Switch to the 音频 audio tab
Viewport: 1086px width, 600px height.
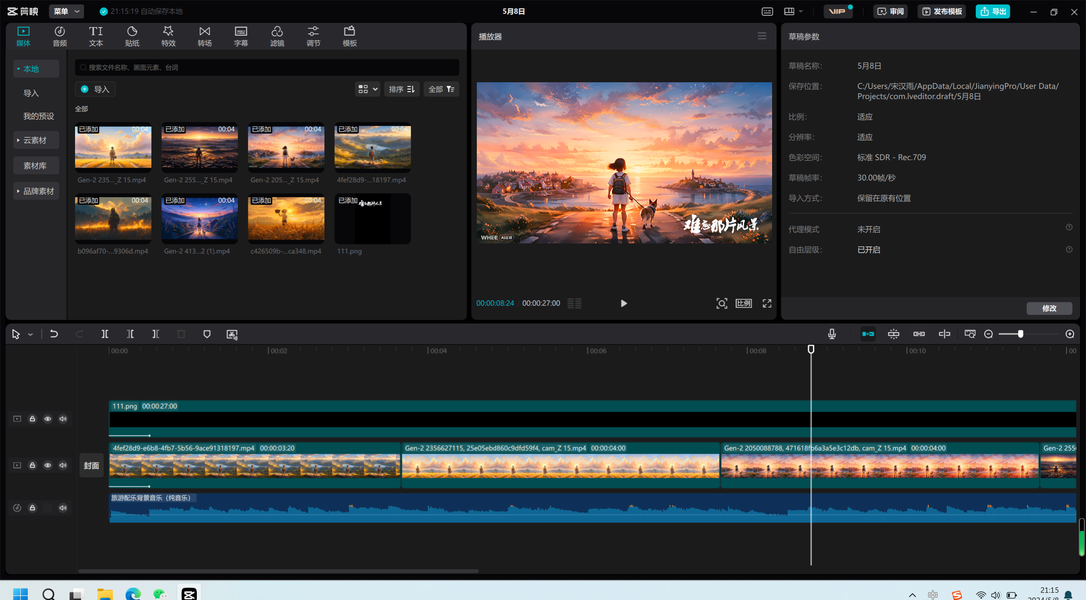coord(60,37)
